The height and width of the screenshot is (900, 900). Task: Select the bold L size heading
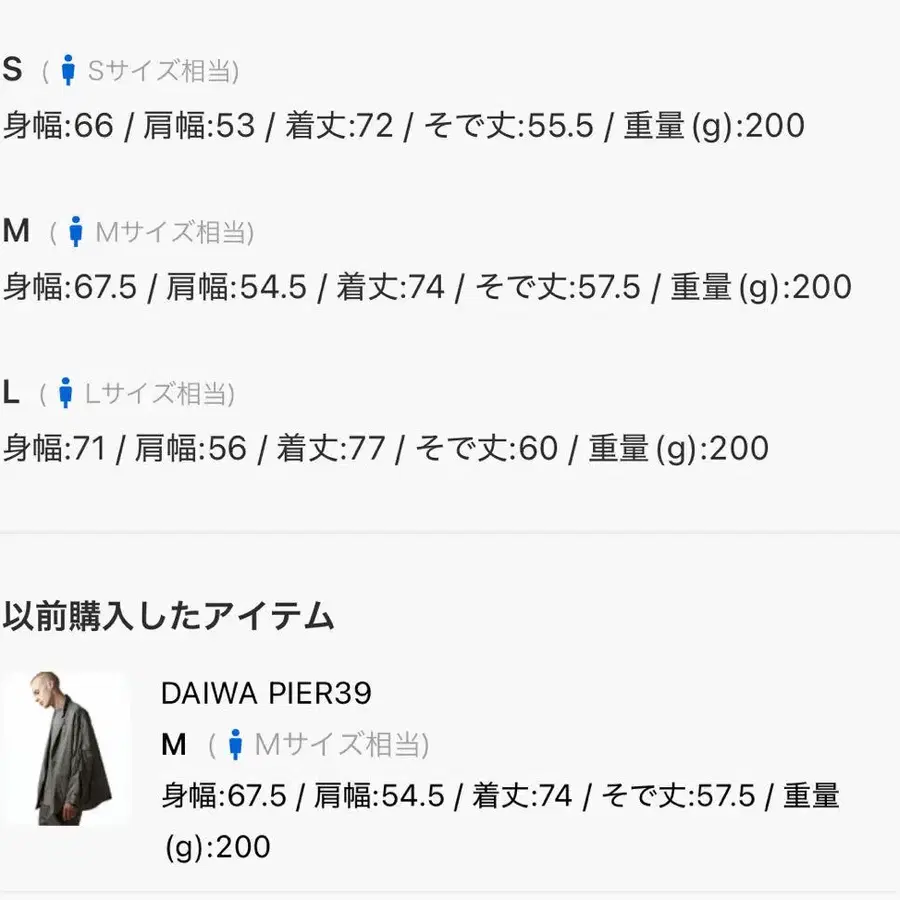point(11,393)
